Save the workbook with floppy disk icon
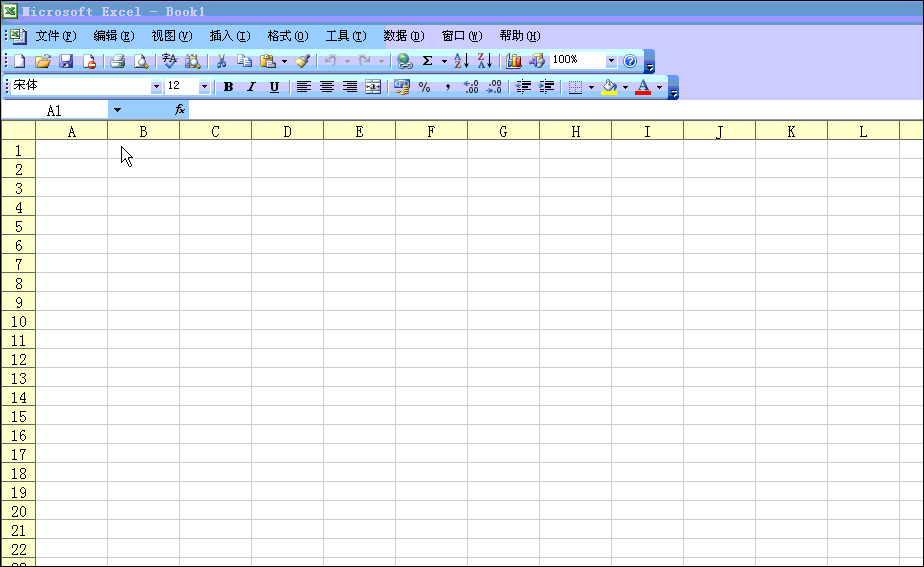Screen dimensions: 924x567 pos(65,61)
